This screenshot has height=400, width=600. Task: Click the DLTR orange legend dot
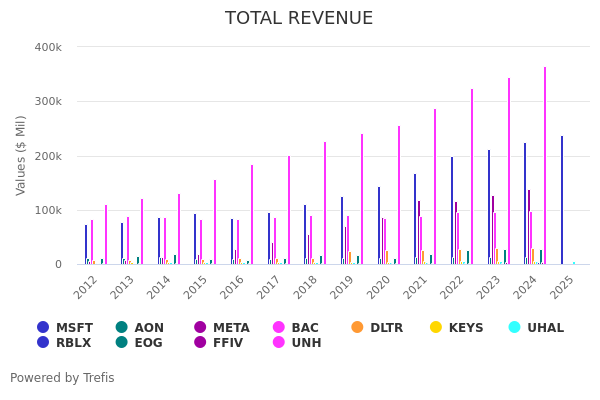(x=358, y=327)
